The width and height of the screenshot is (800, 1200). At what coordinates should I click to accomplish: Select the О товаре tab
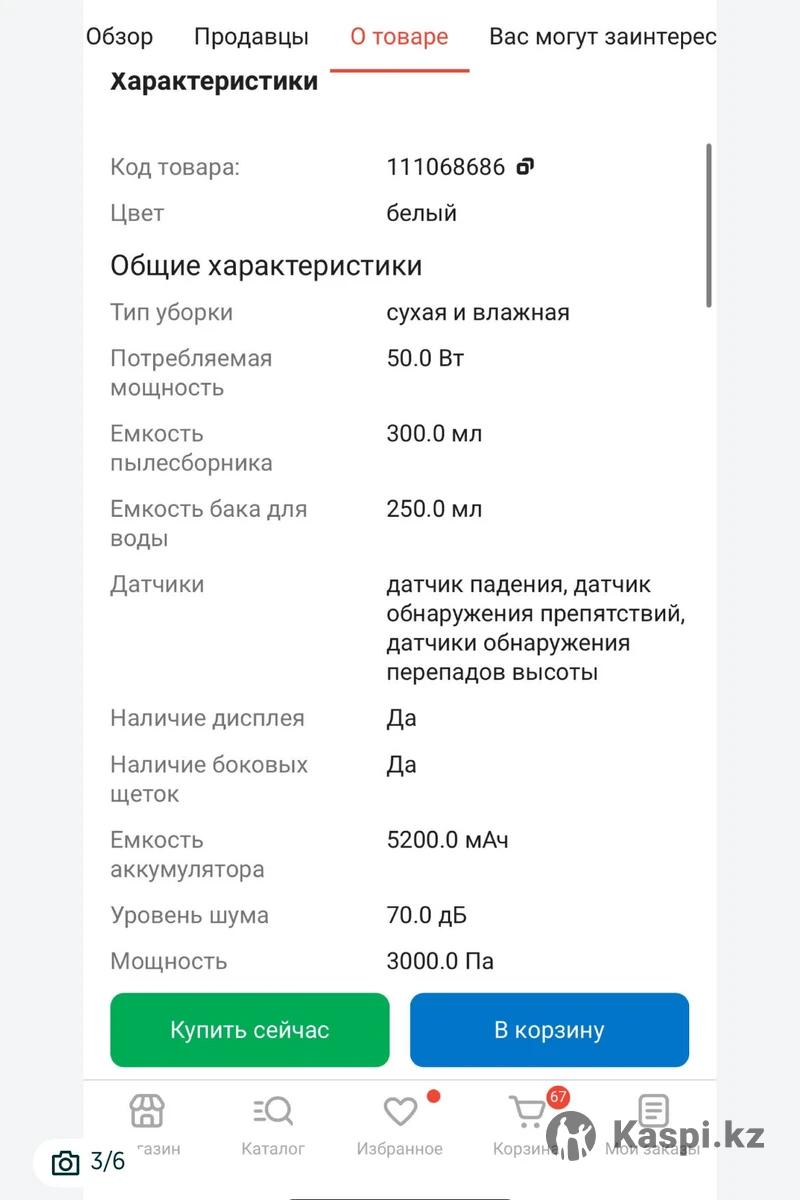pos(399,37)
